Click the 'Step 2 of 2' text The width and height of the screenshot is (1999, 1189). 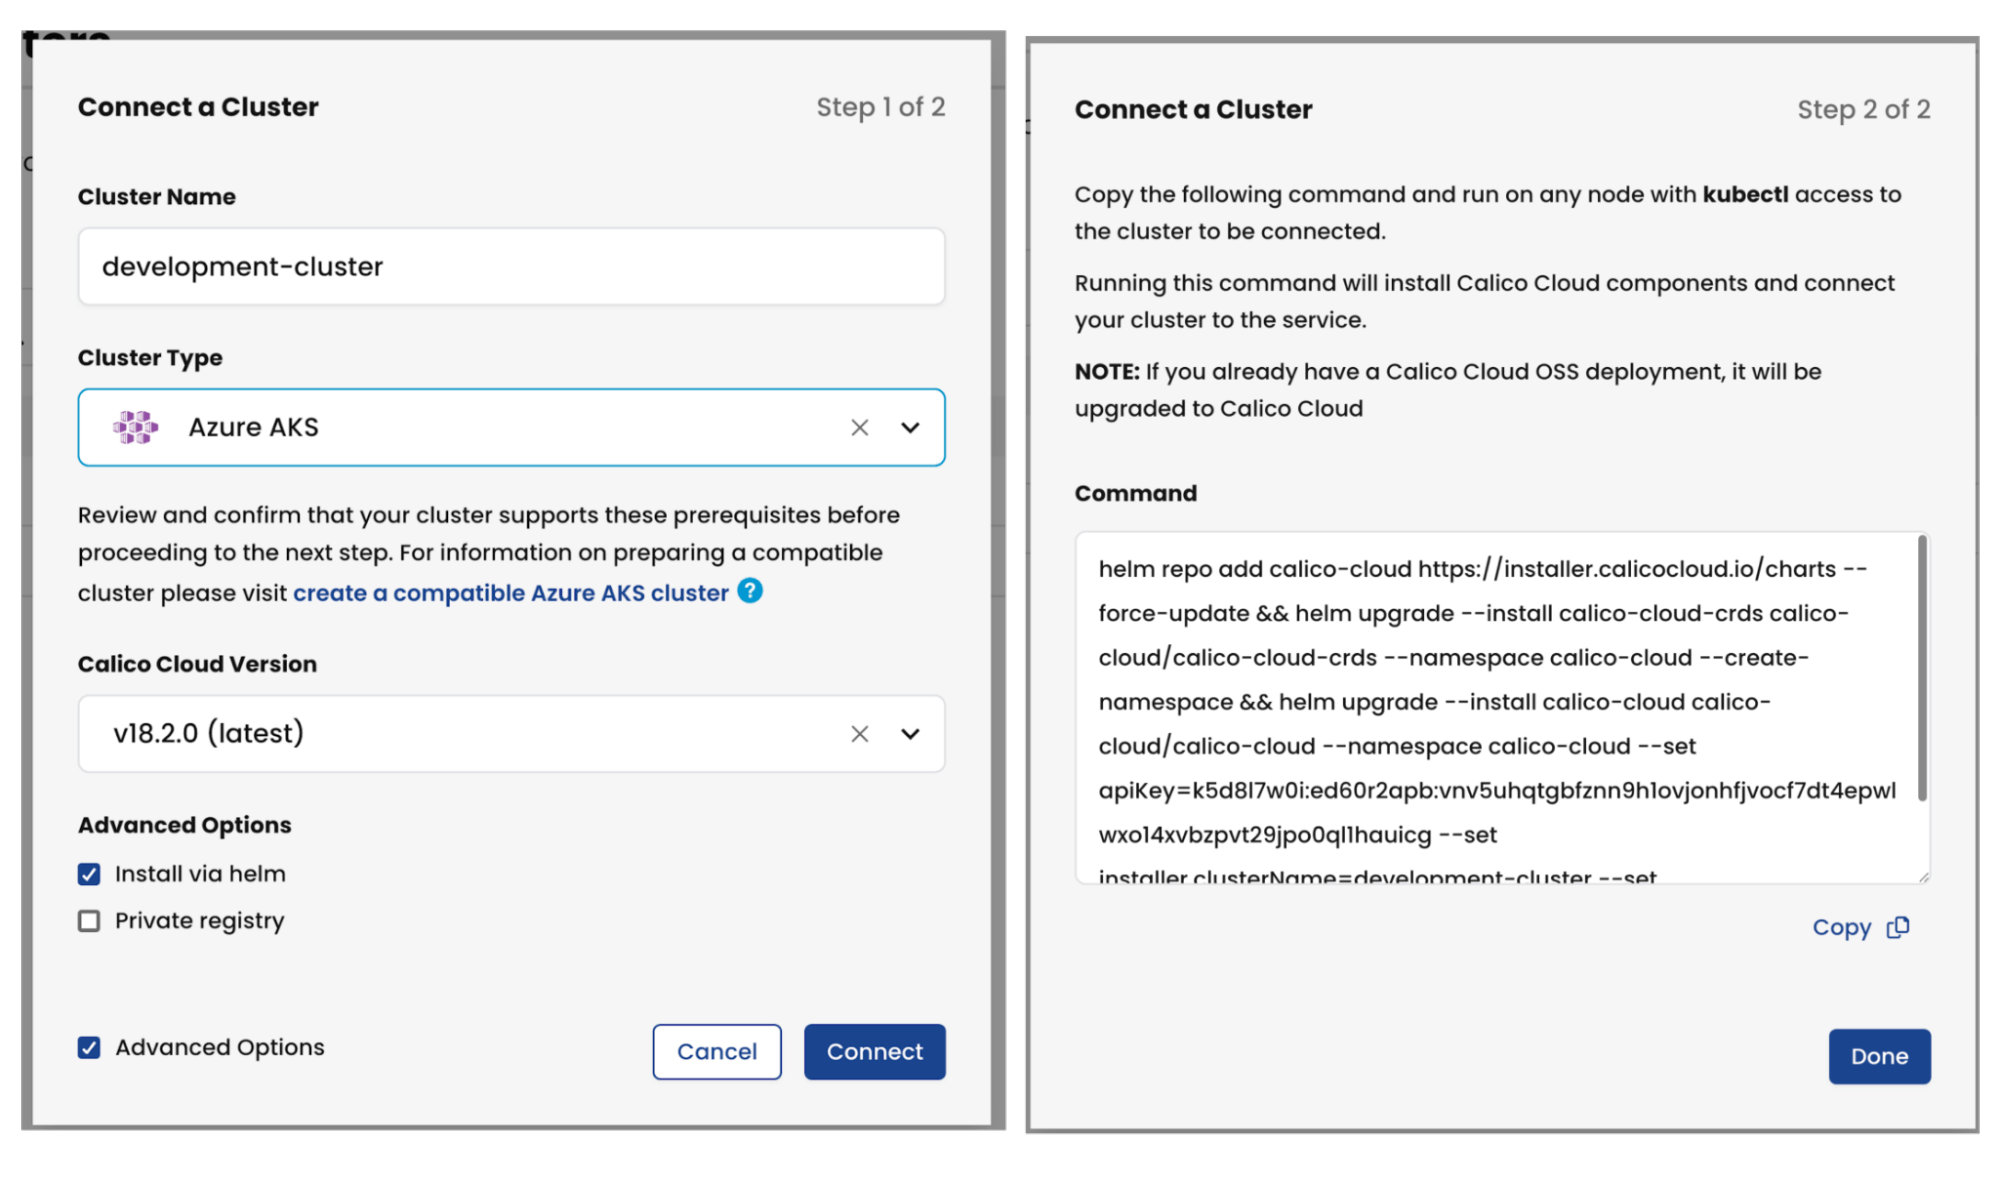click(1864, 109)
